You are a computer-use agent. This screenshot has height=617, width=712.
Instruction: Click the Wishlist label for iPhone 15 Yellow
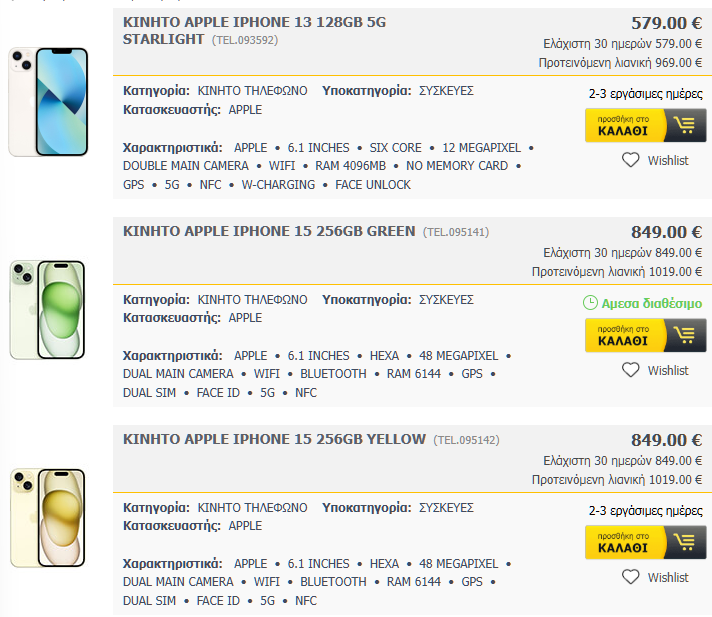point(668,577)
